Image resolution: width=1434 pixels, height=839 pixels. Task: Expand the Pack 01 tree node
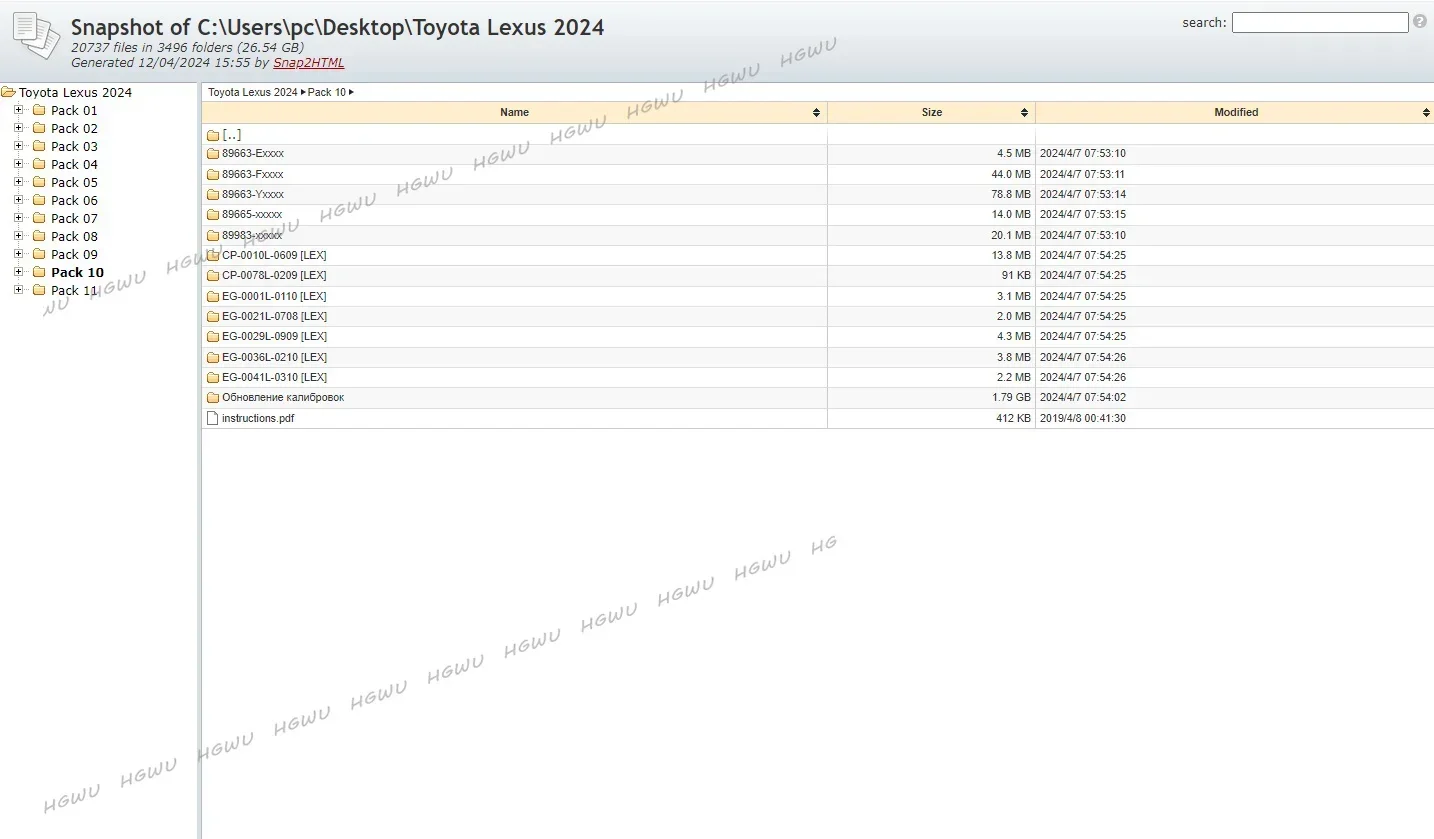[x=18, y=110]
